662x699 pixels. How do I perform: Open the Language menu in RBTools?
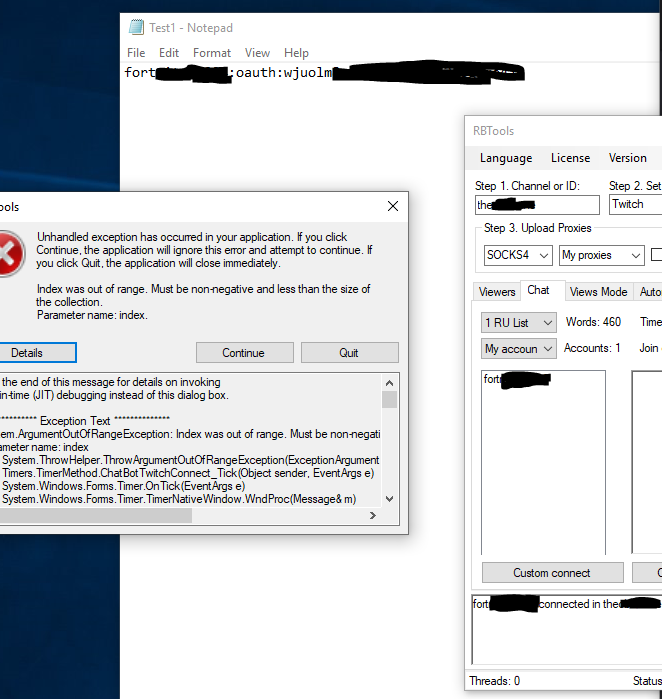tap(506, 158)
